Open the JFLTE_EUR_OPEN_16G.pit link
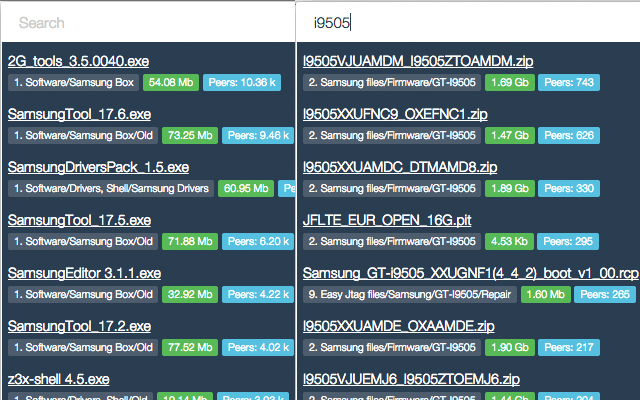This screenshot has width=640, height=400. [x=387, y=220]
